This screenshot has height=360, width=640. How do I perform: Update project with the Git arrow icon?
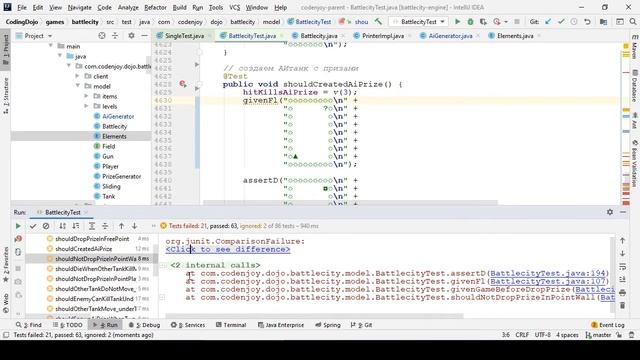point(548,22)
